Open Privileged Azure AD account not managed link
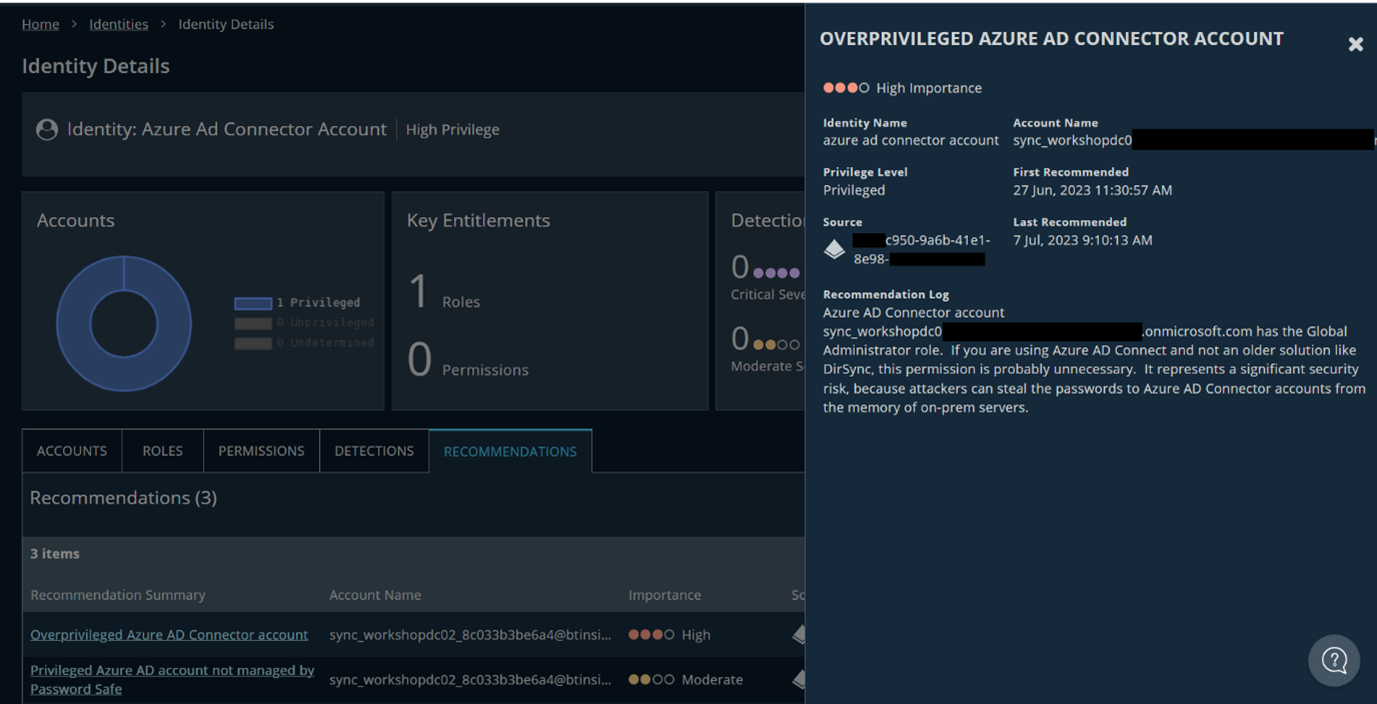This screenshot has height=704, width=1377. [172, 679]
